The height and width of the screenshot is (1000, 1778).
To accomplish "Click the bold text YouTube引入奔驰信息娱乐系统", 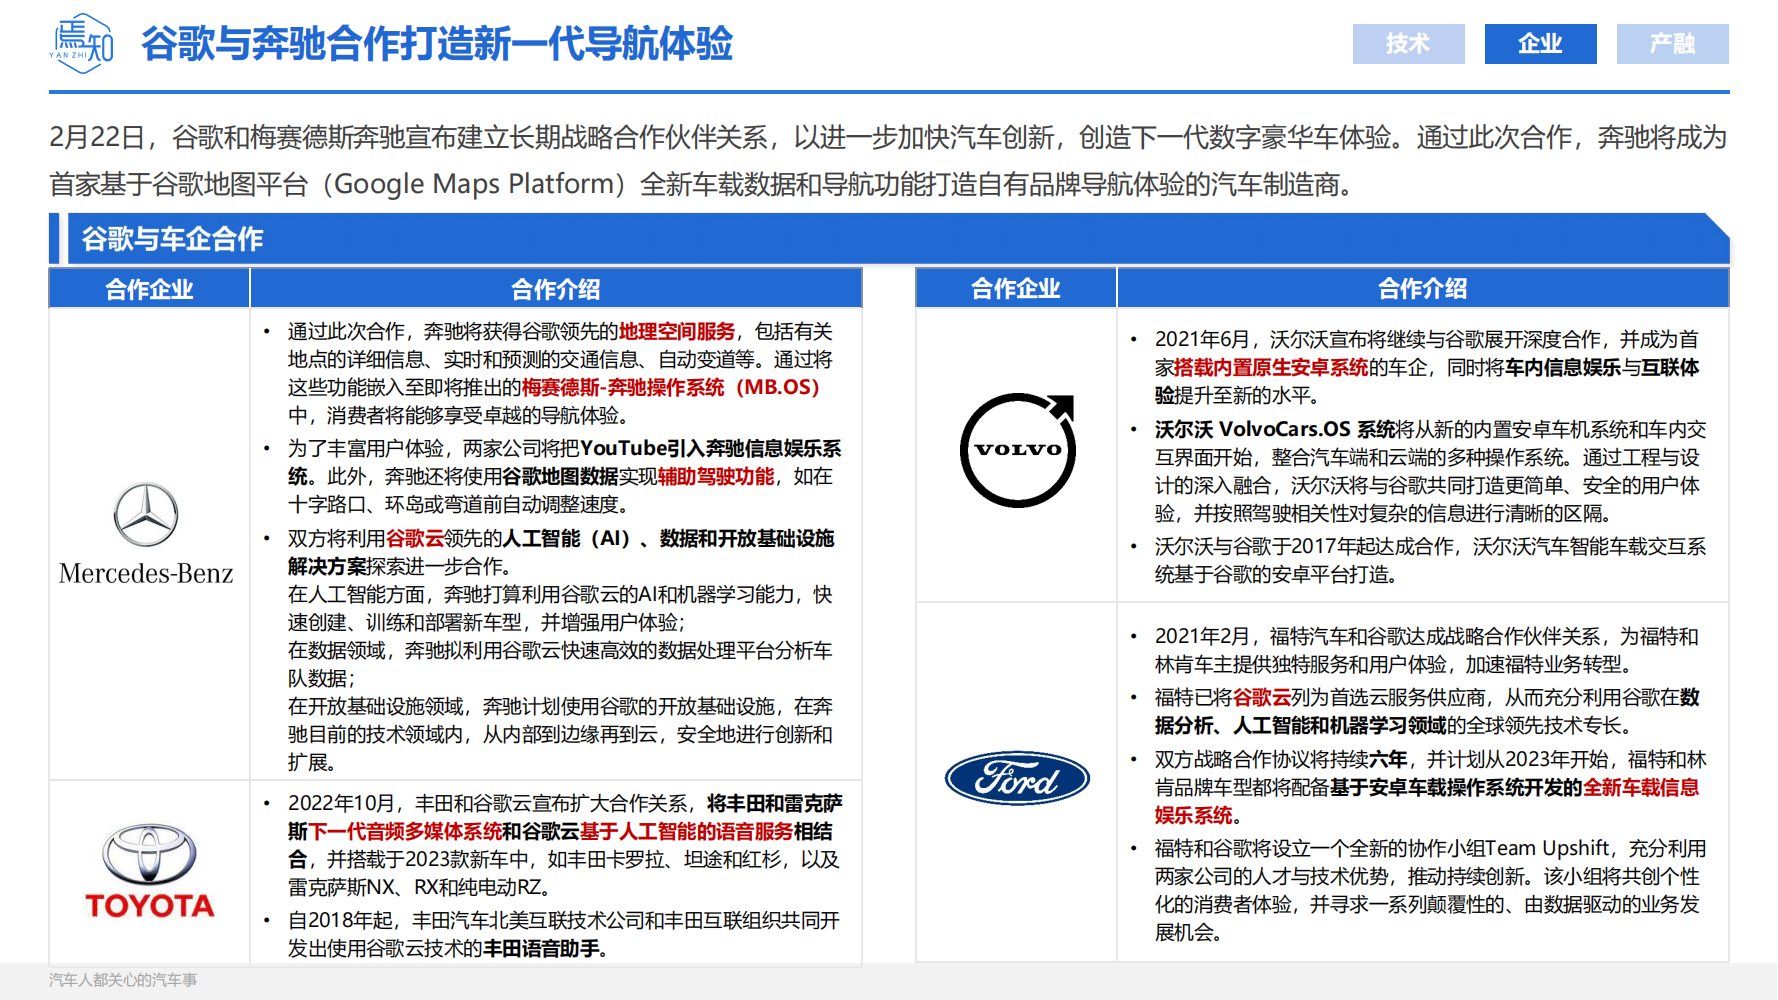I will click(565, 462).
